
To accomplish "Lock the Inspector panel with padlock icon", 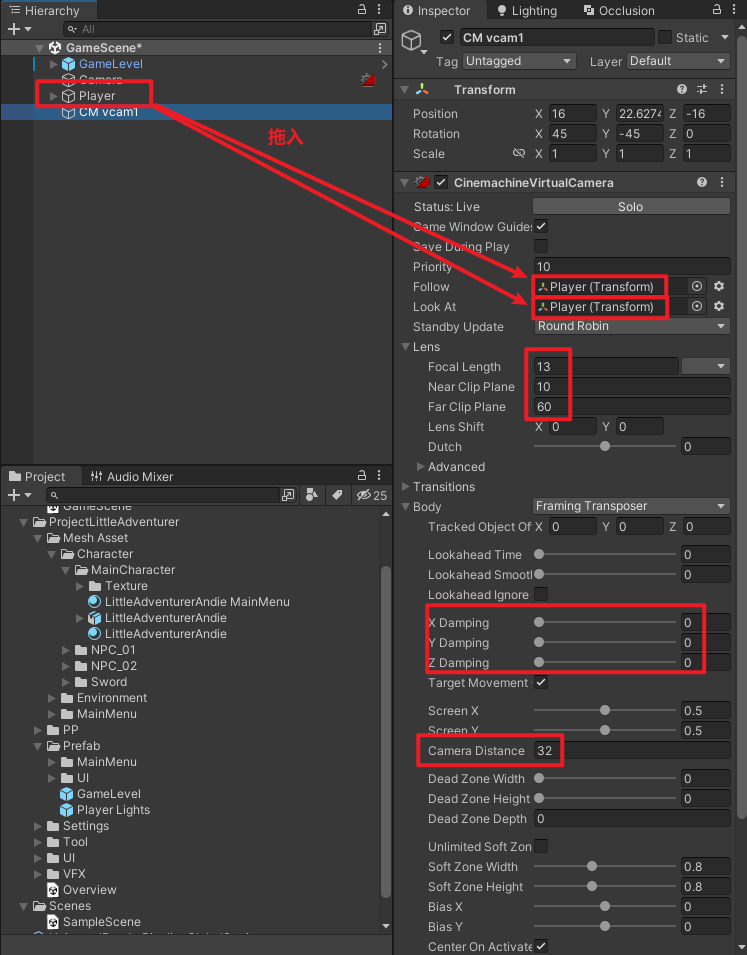I will [x=713, y=10].
